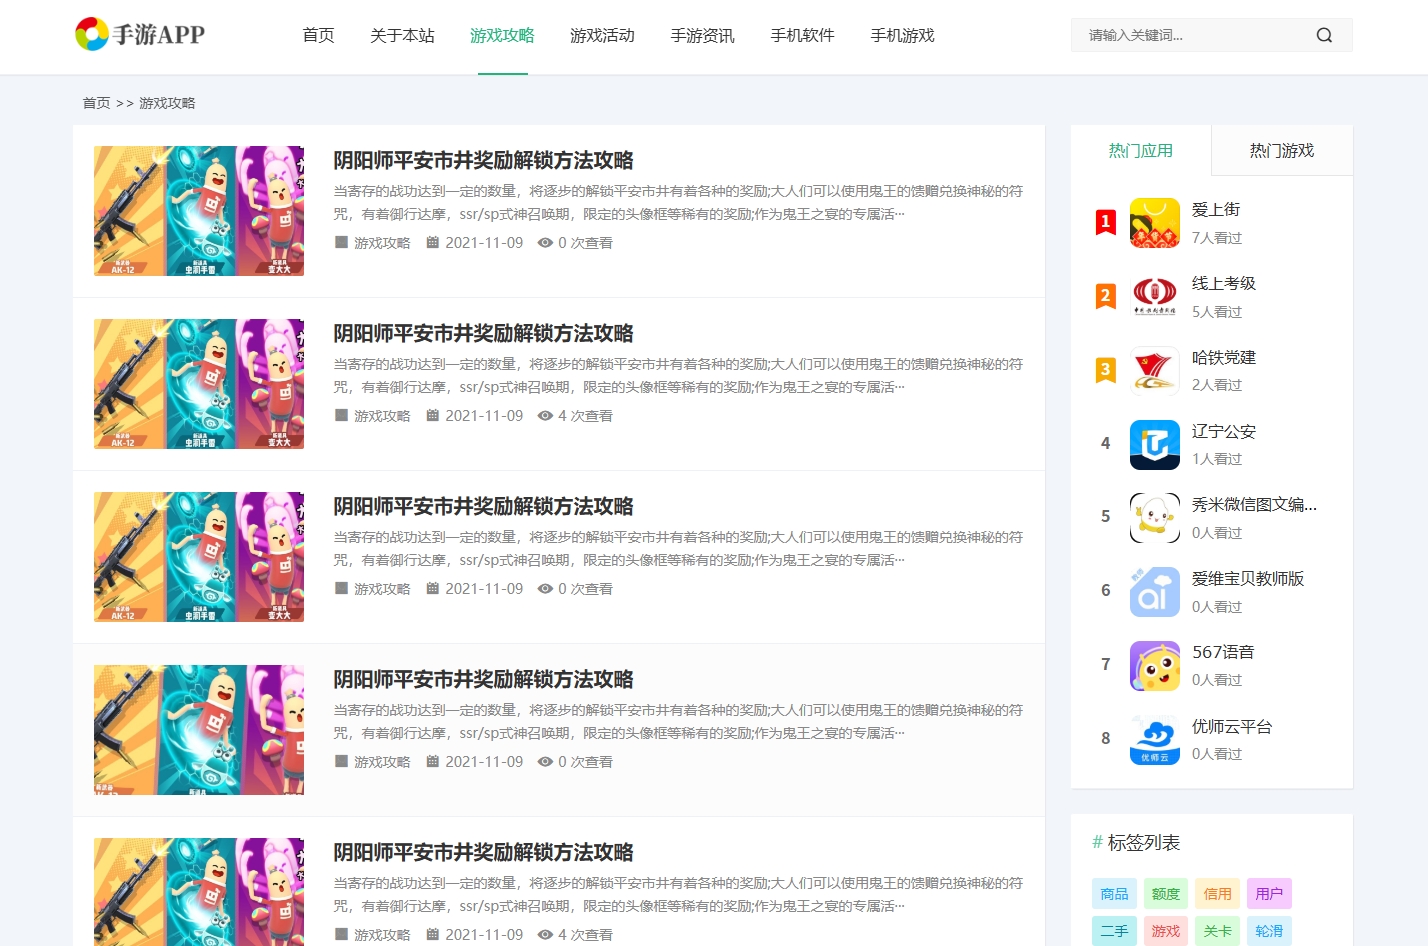Viewport: 1428px width, 946px height.
Task: Open 手机软件 in the navigation bar
Action: (x=802, y=36)
